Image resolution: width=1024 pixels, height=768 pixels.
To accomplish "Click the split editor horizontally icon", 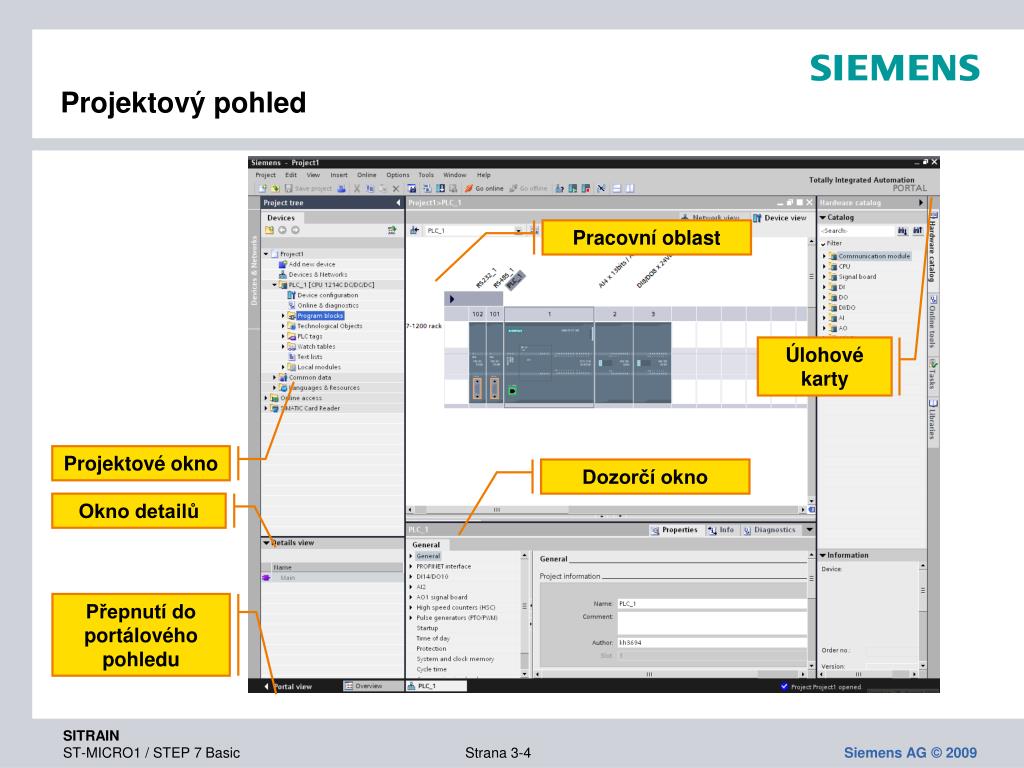I will coord(617,188).
